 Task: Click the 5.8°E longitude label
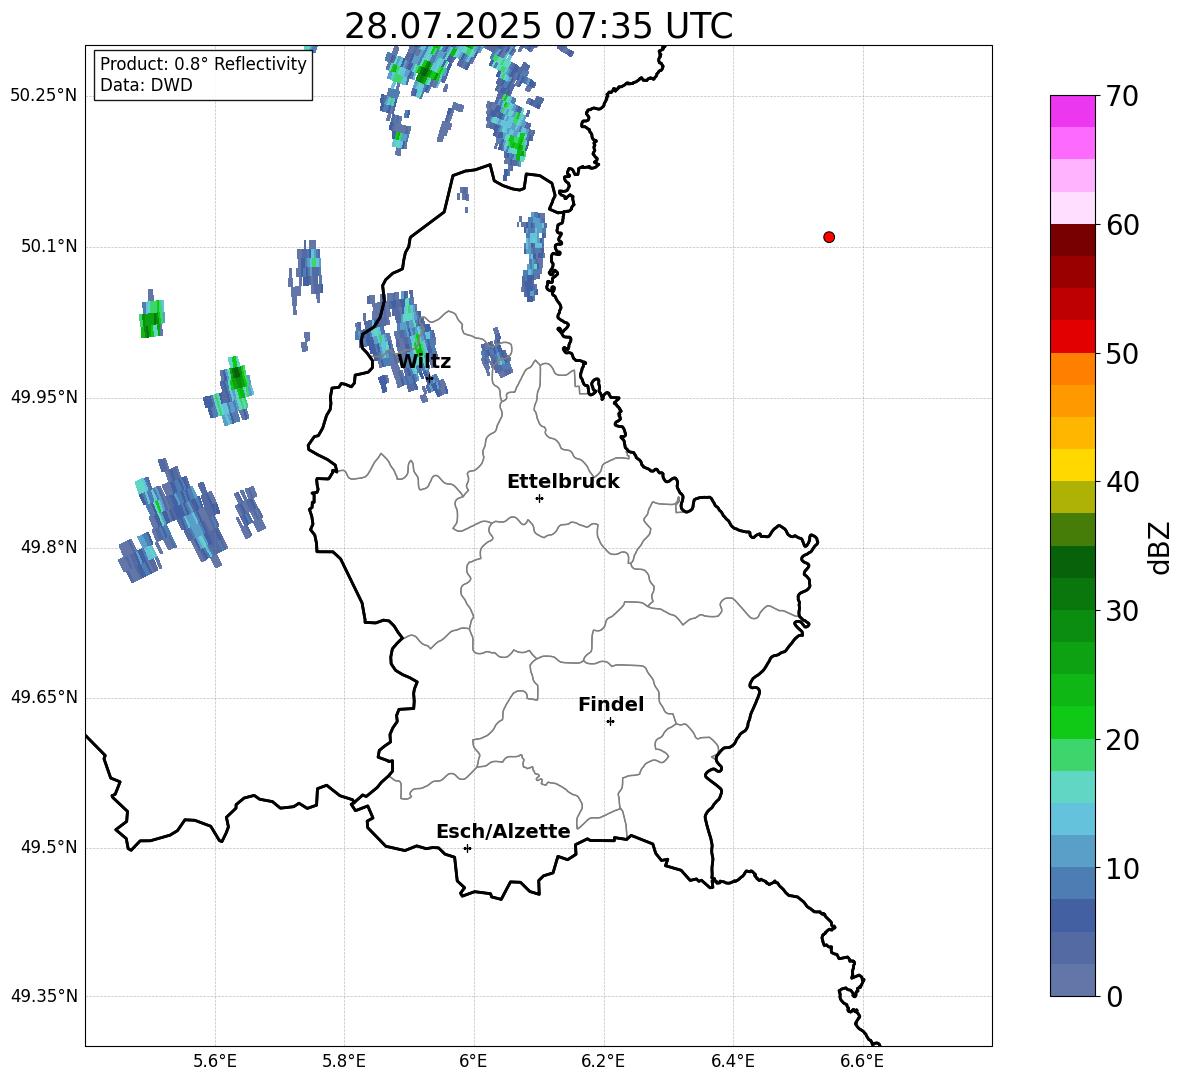coord(344,1061)
